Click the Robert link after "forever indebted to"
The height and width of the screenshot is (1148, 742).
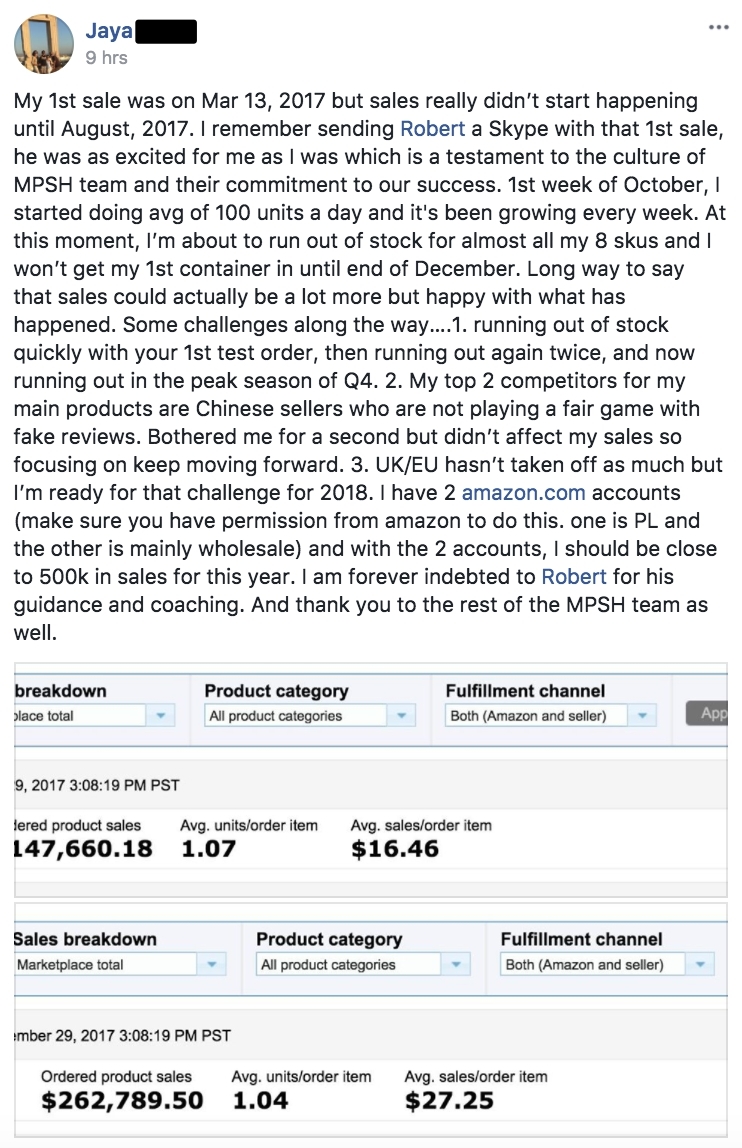point(573,576)
